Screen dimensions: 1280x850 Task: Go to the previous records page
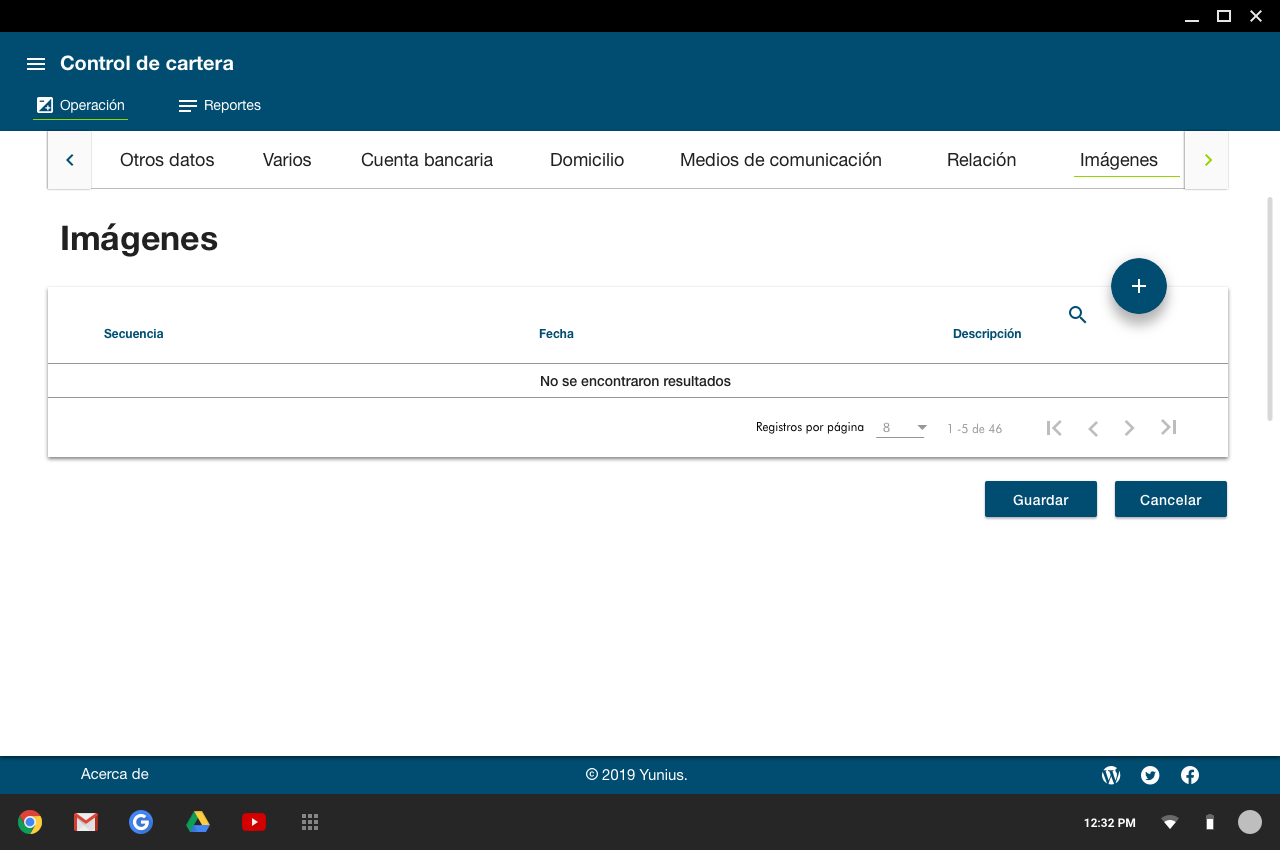coord(1093,428)
